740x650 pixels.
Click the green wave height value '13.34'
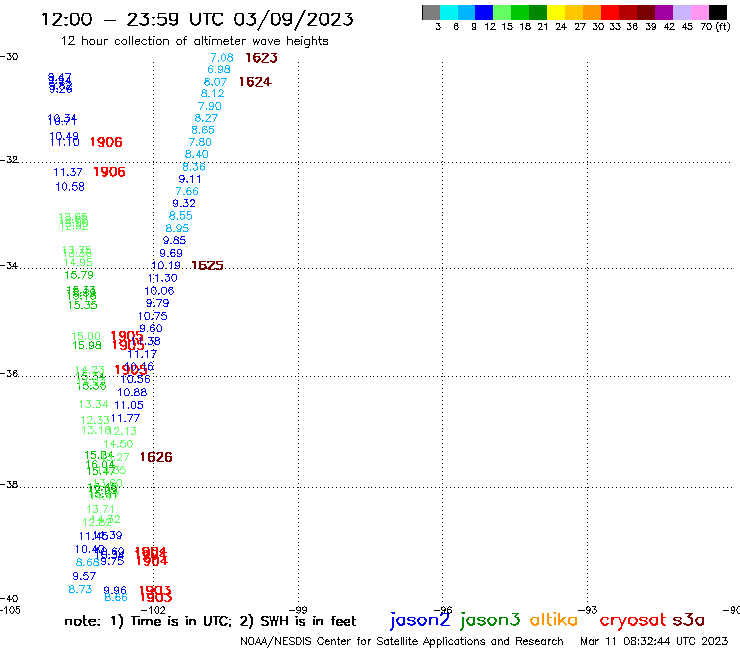93,405
